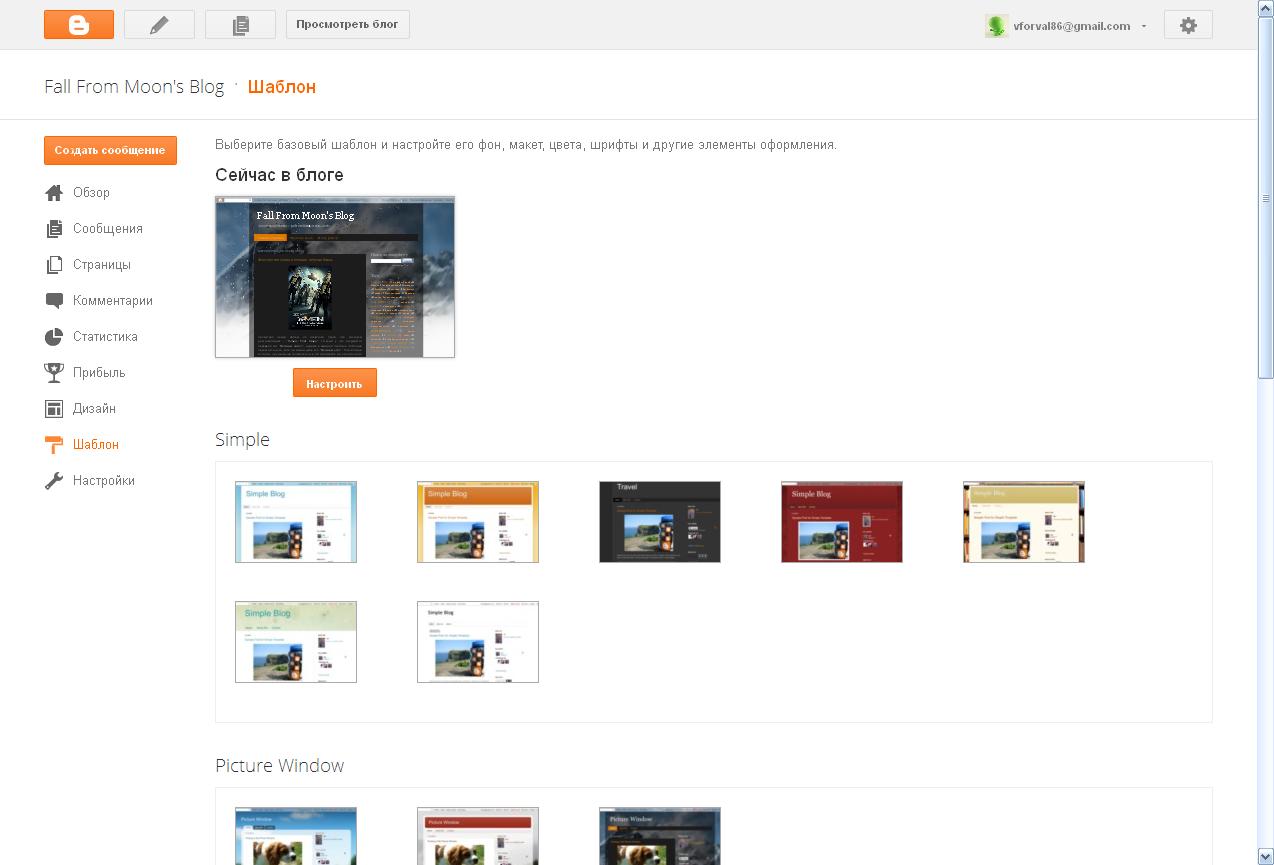
Task: Click the pie chart icon beside Статистика
Action: [54, 336]
